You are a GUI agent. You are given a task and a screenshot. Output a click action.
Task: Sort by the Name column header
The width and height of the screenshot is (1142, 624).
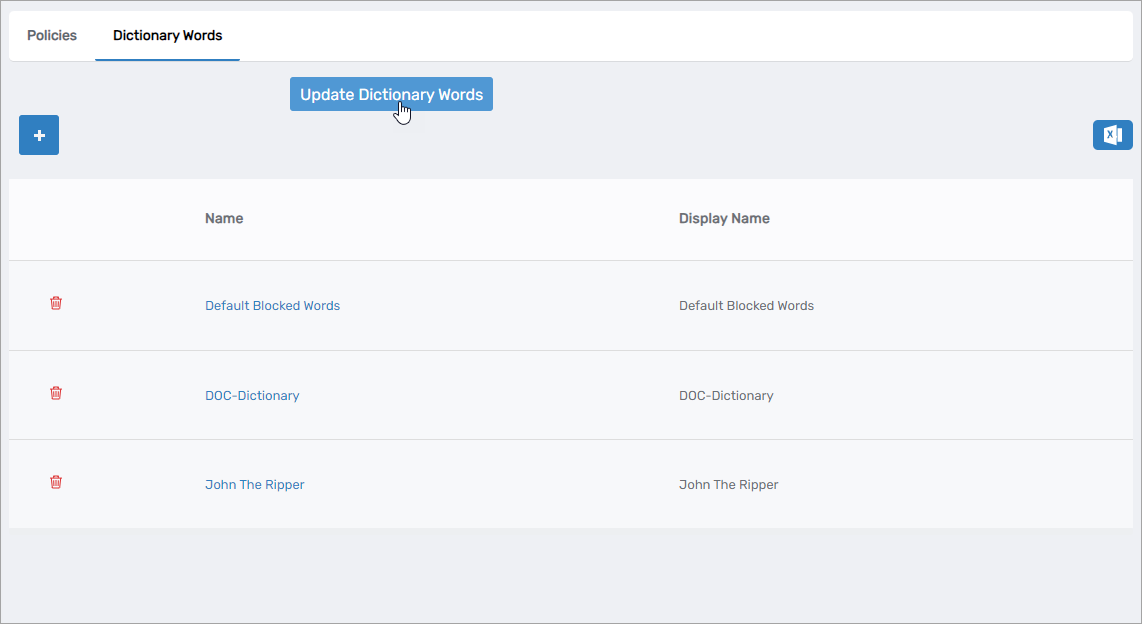point(224,218)
